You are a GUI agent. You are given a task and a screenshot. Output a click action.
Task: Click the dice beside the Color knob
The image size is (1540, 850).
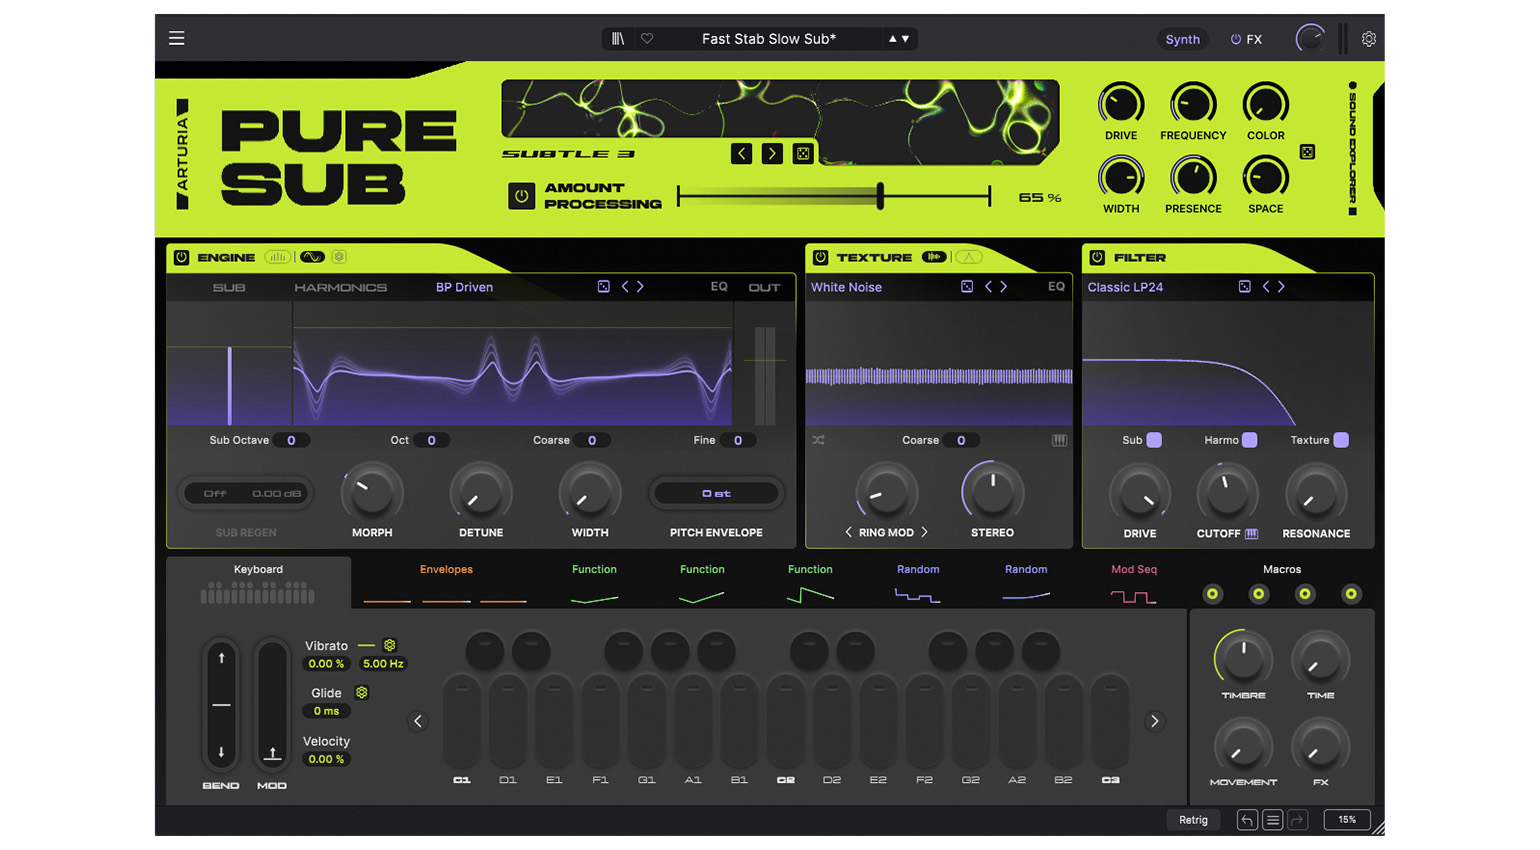[1307, 152]
